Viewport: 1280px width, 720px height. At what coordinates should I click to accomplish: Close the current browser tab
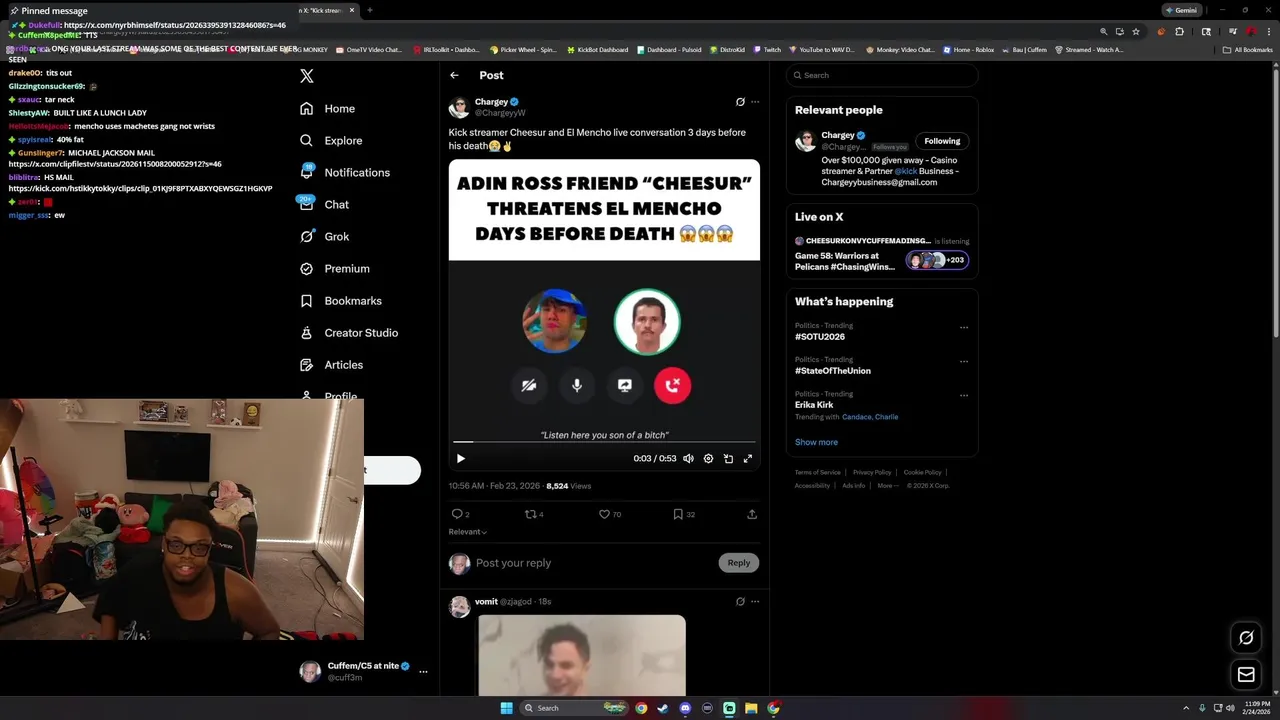(351, 10)
